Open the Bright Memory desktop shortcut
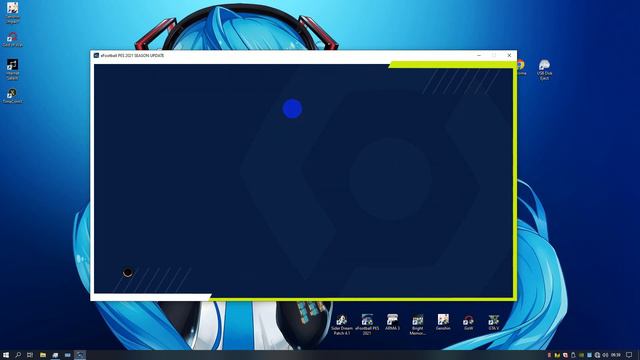Image resolution: width=640 pixels, height=360 pixels. point(418,324)
